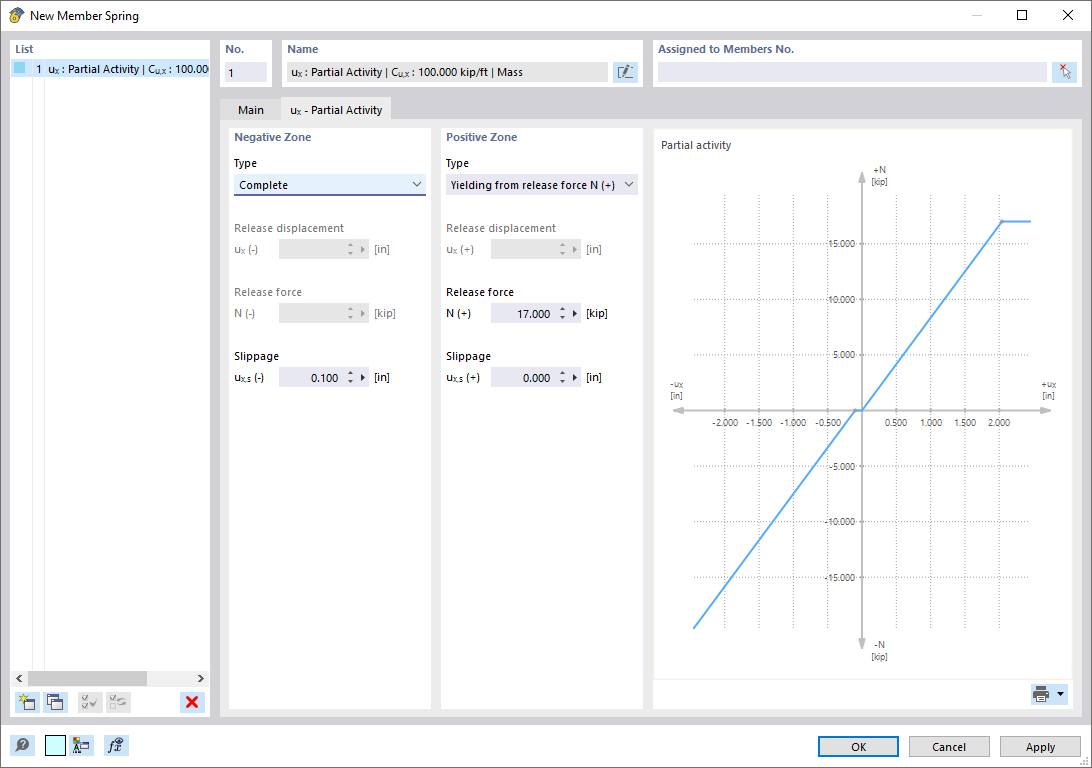Click the copy/duplicate item icon in List
1092x768 pixels.
[55, 702]
